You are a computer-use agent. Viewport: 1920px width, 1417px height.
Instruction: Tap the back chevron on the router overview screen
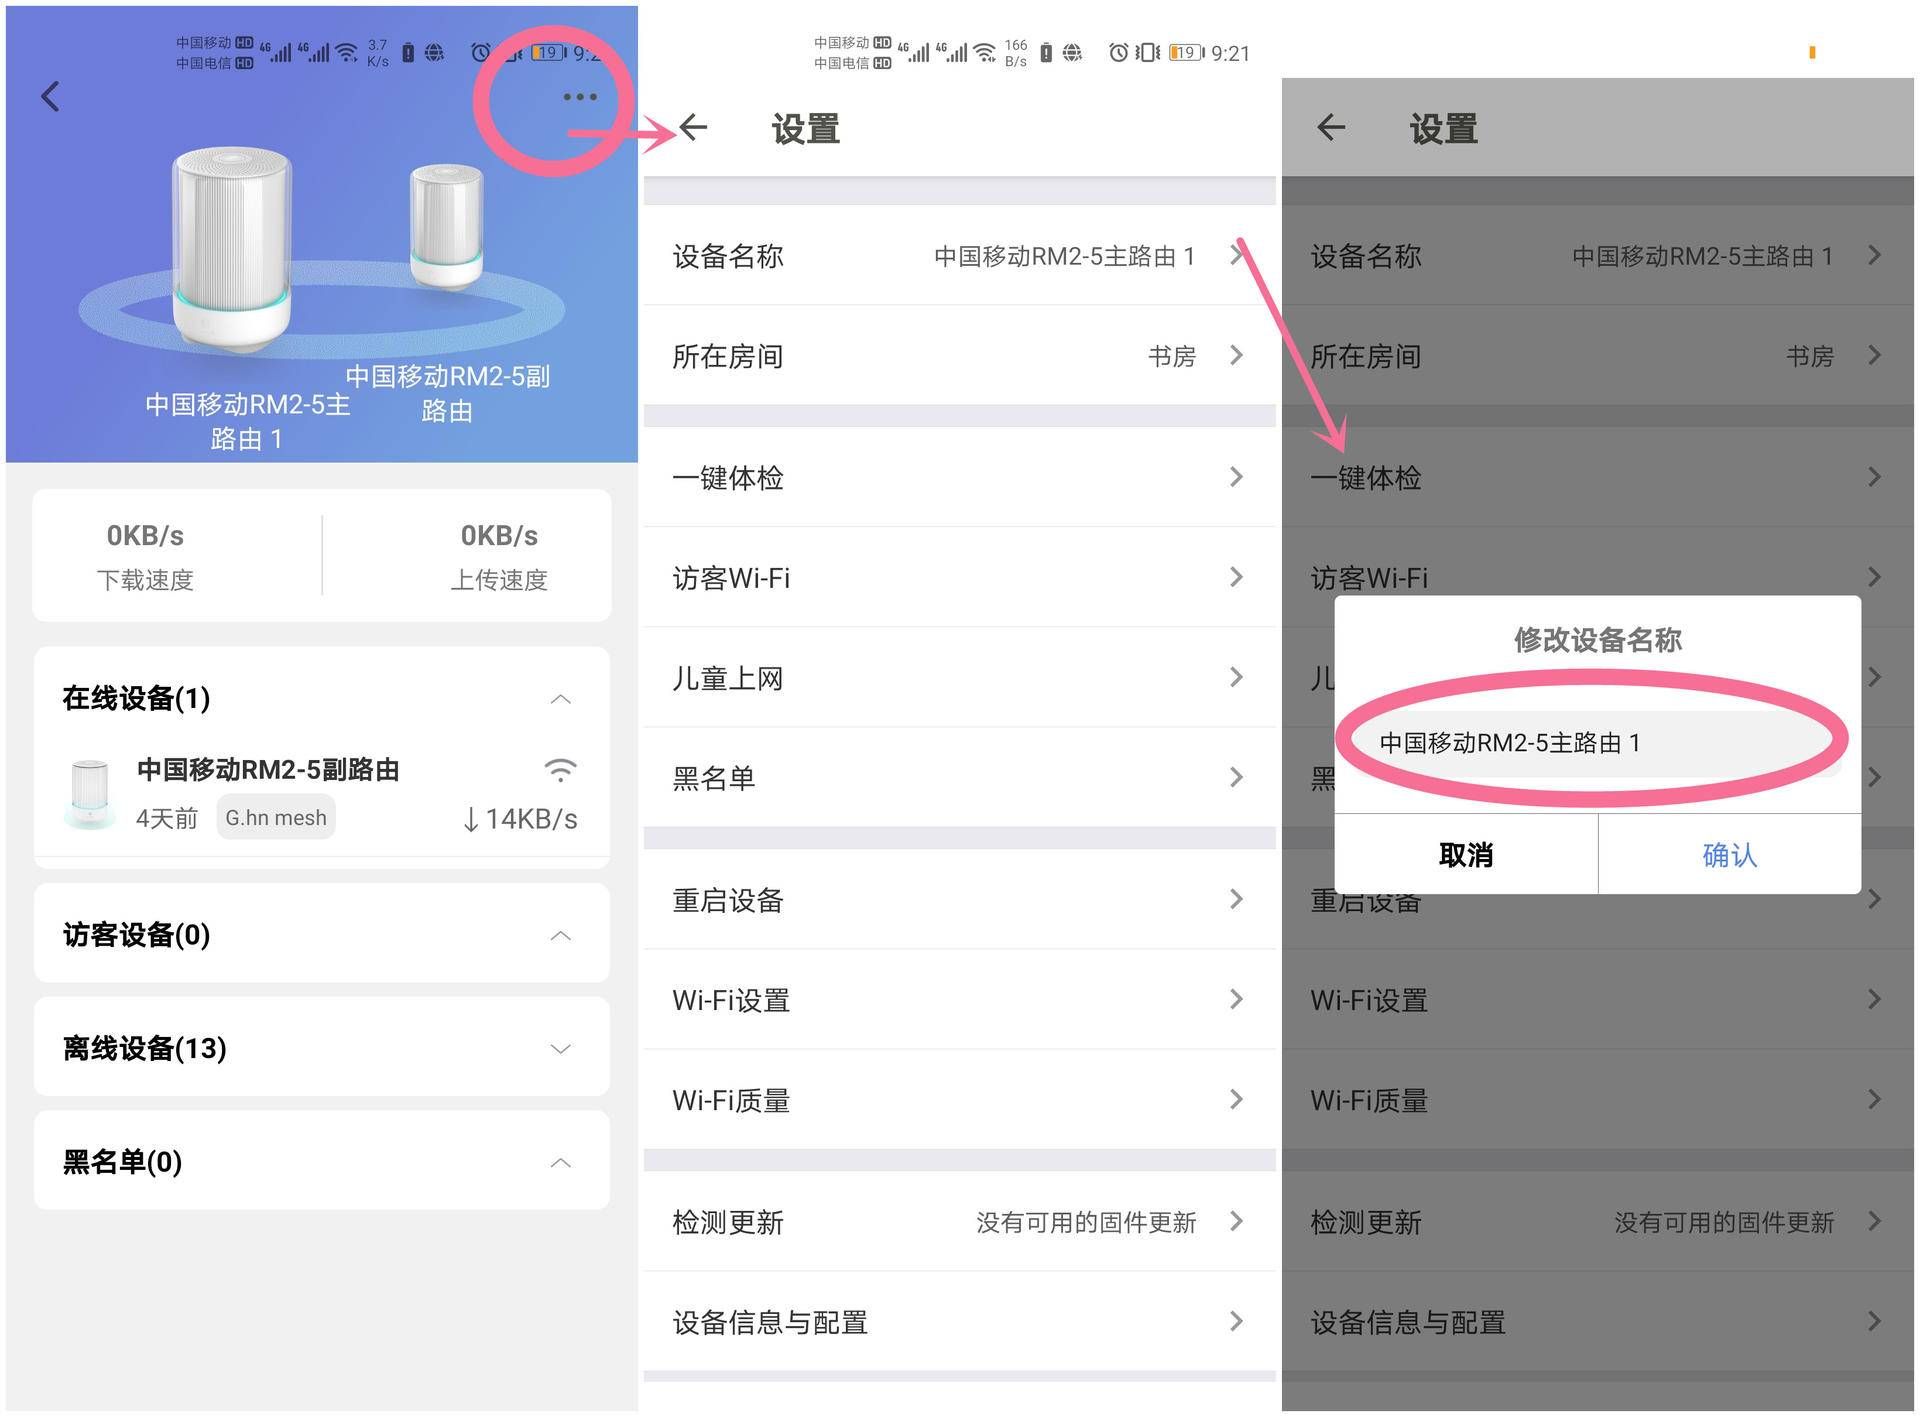click(x=50, y=96)
